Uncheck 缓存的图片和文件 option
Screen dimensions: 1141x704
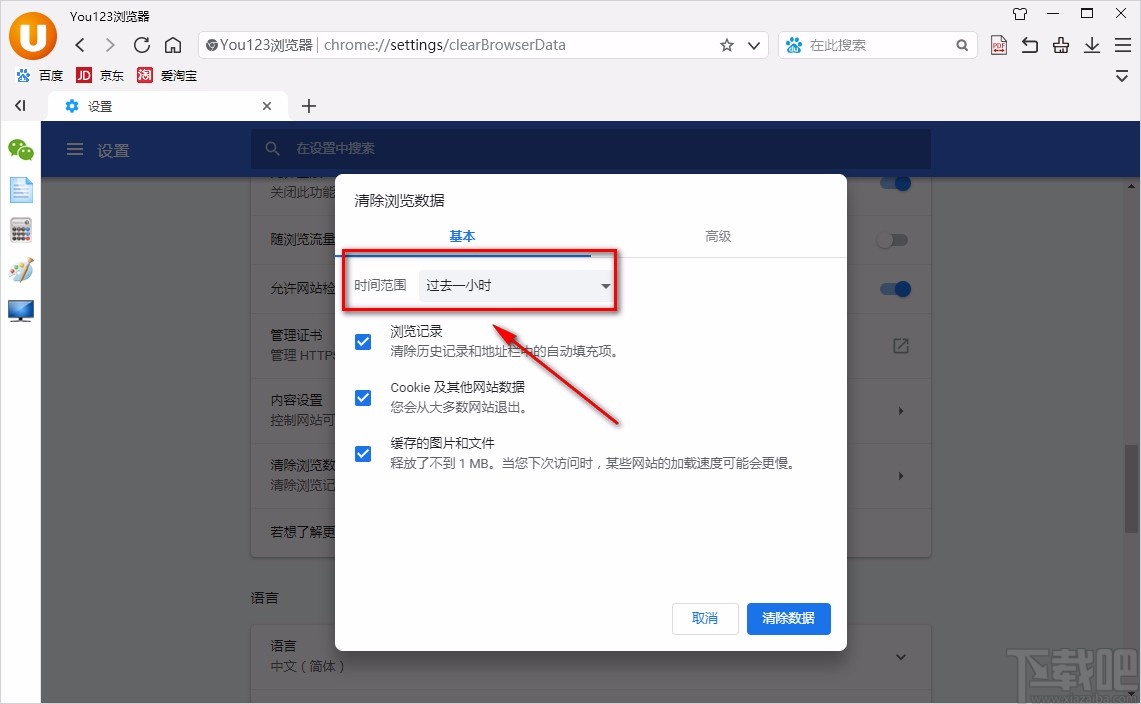pyautogui.click(x=362, y=453)
